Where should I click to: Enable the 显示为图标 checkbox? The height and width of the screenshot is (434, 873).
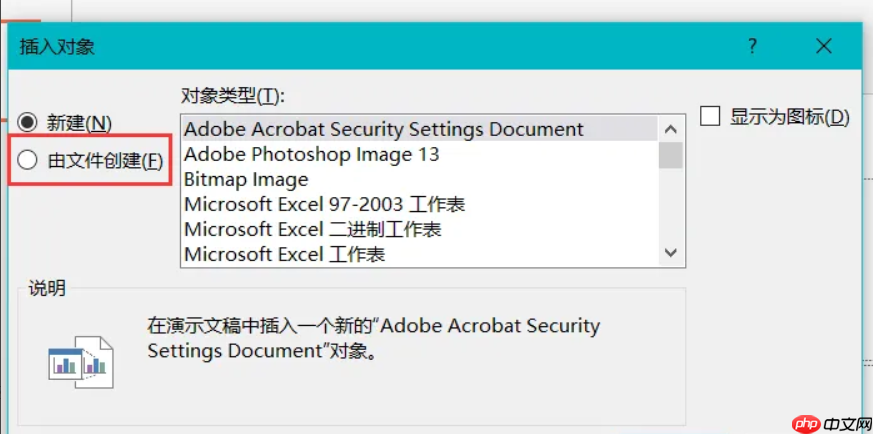point(711,116)
